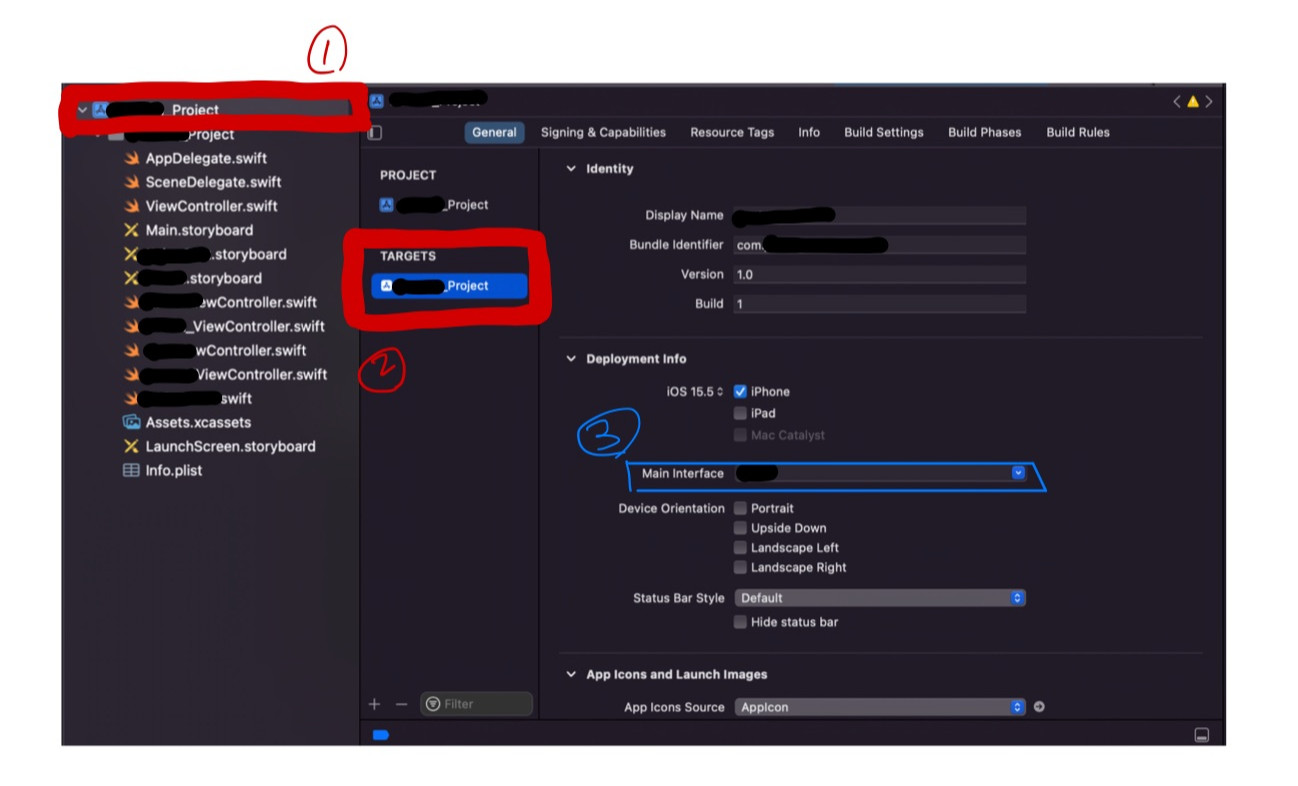
Task: Toggle the debug area icon at bottom right
Action: click(x=1202, y=735)
